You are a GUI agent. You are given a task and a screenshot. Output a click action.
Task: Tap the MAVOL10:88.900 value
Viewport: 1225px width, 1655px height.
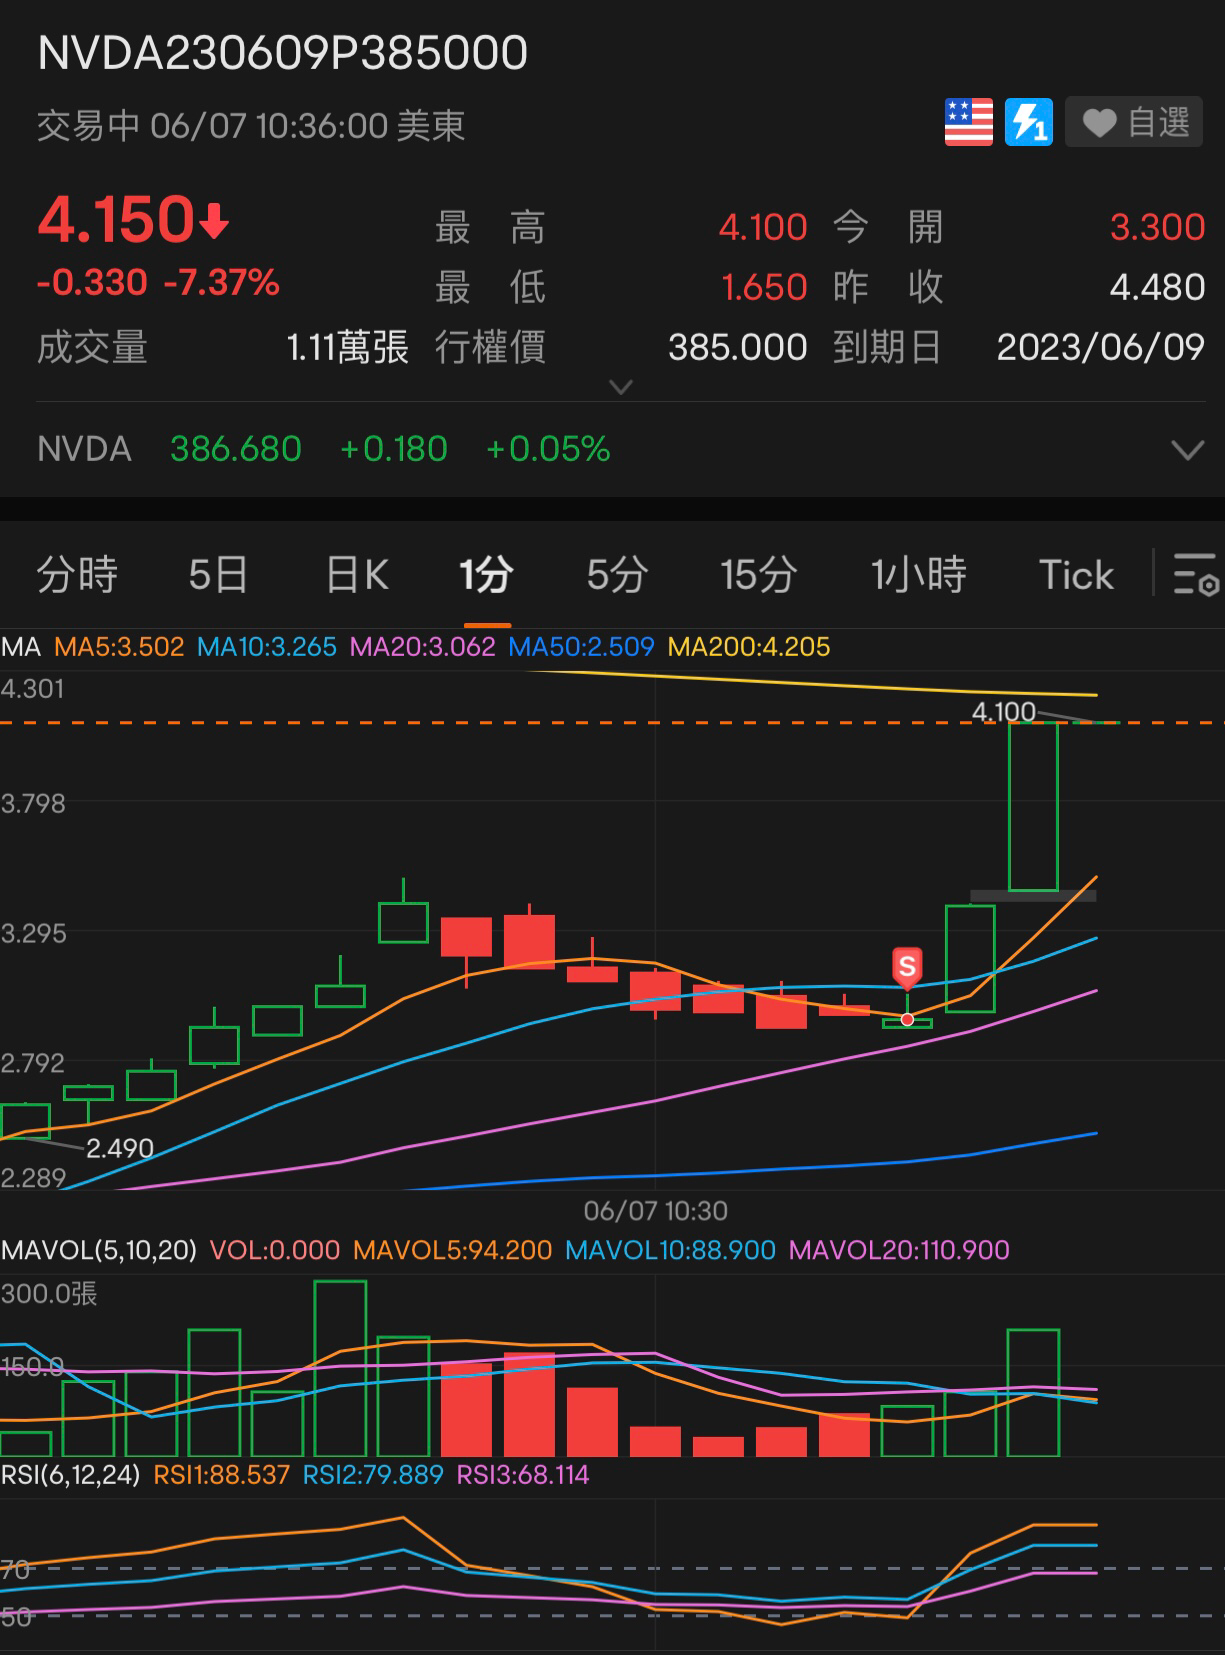click(670, 1250)
